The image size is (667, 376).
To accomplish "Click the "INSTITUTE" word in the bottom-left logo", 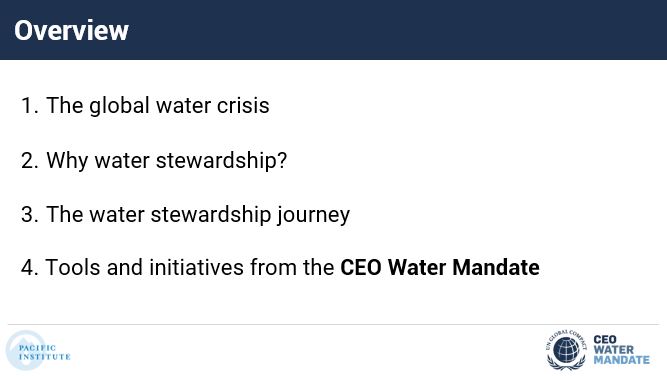I will [45, 357].
